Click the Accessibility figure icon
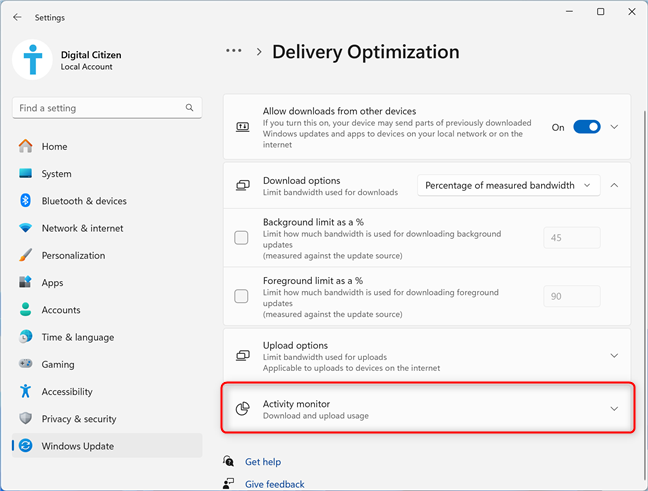The width and height of the screenshot is (648, 491). click(x=26, y=391)
